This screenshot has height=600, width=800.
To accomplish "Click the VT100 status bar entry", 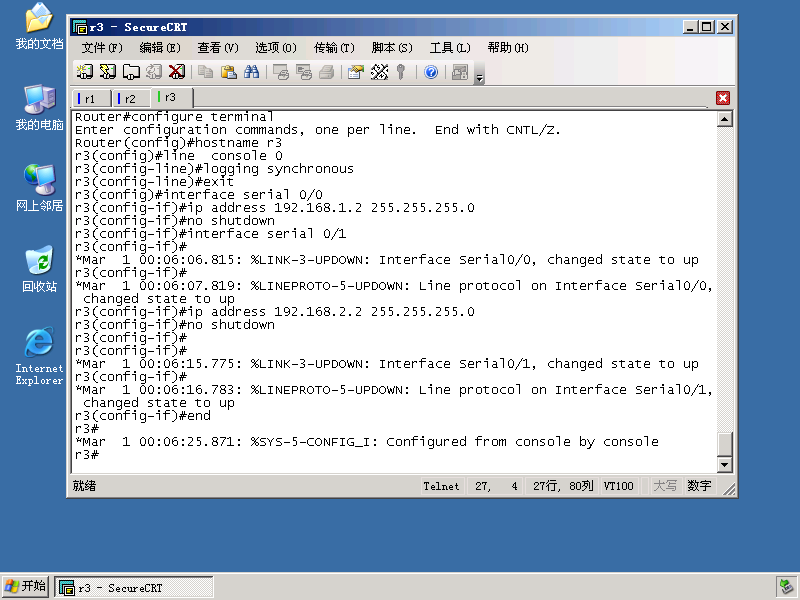I will (618, 486).
